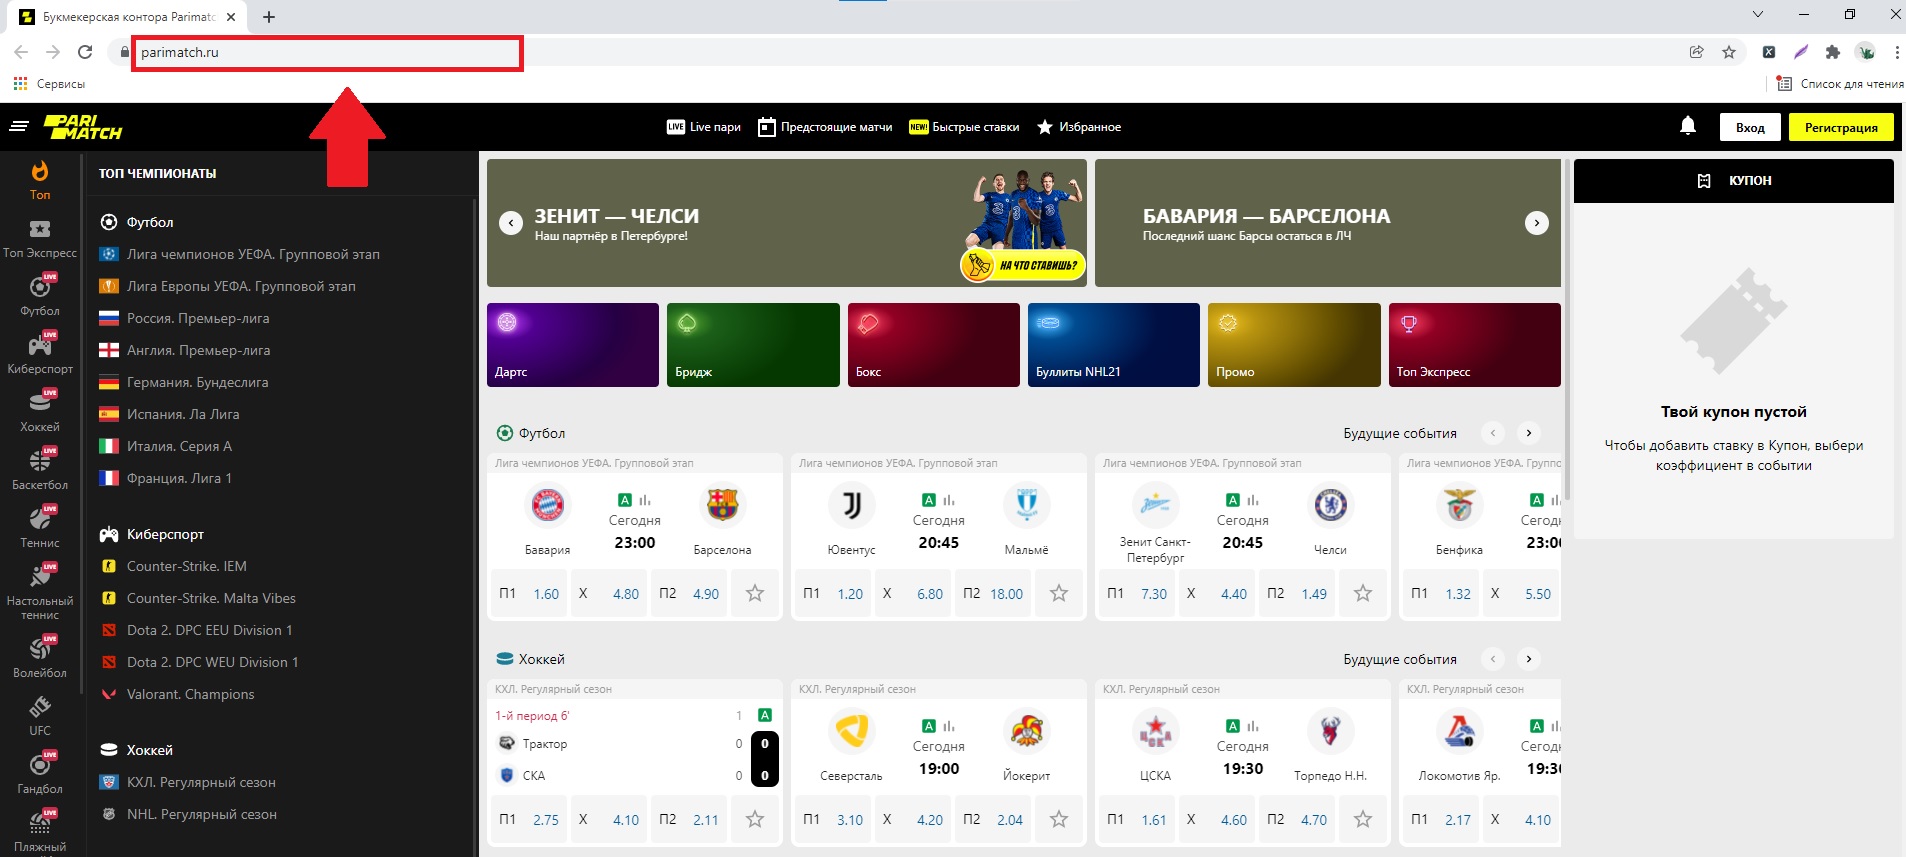Open the notifications bell
Viewport: 1906px width, 857px height.
1688,126
